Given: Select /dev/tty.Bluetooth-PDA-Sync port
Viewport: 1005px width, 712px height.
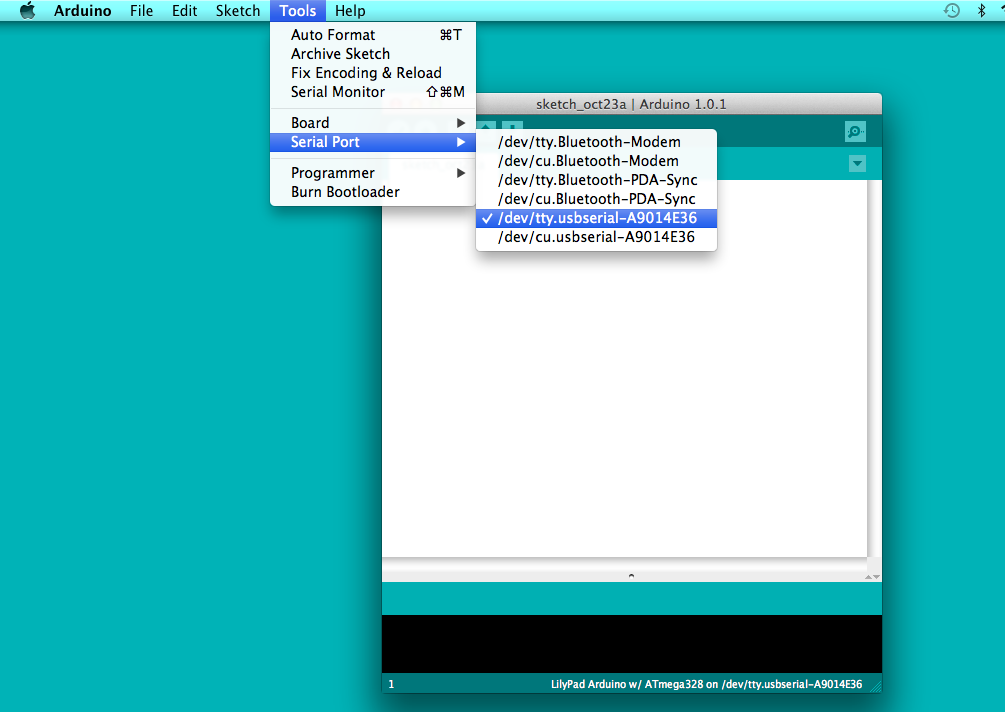Looking at the screenshot, I should pos(596,179).
